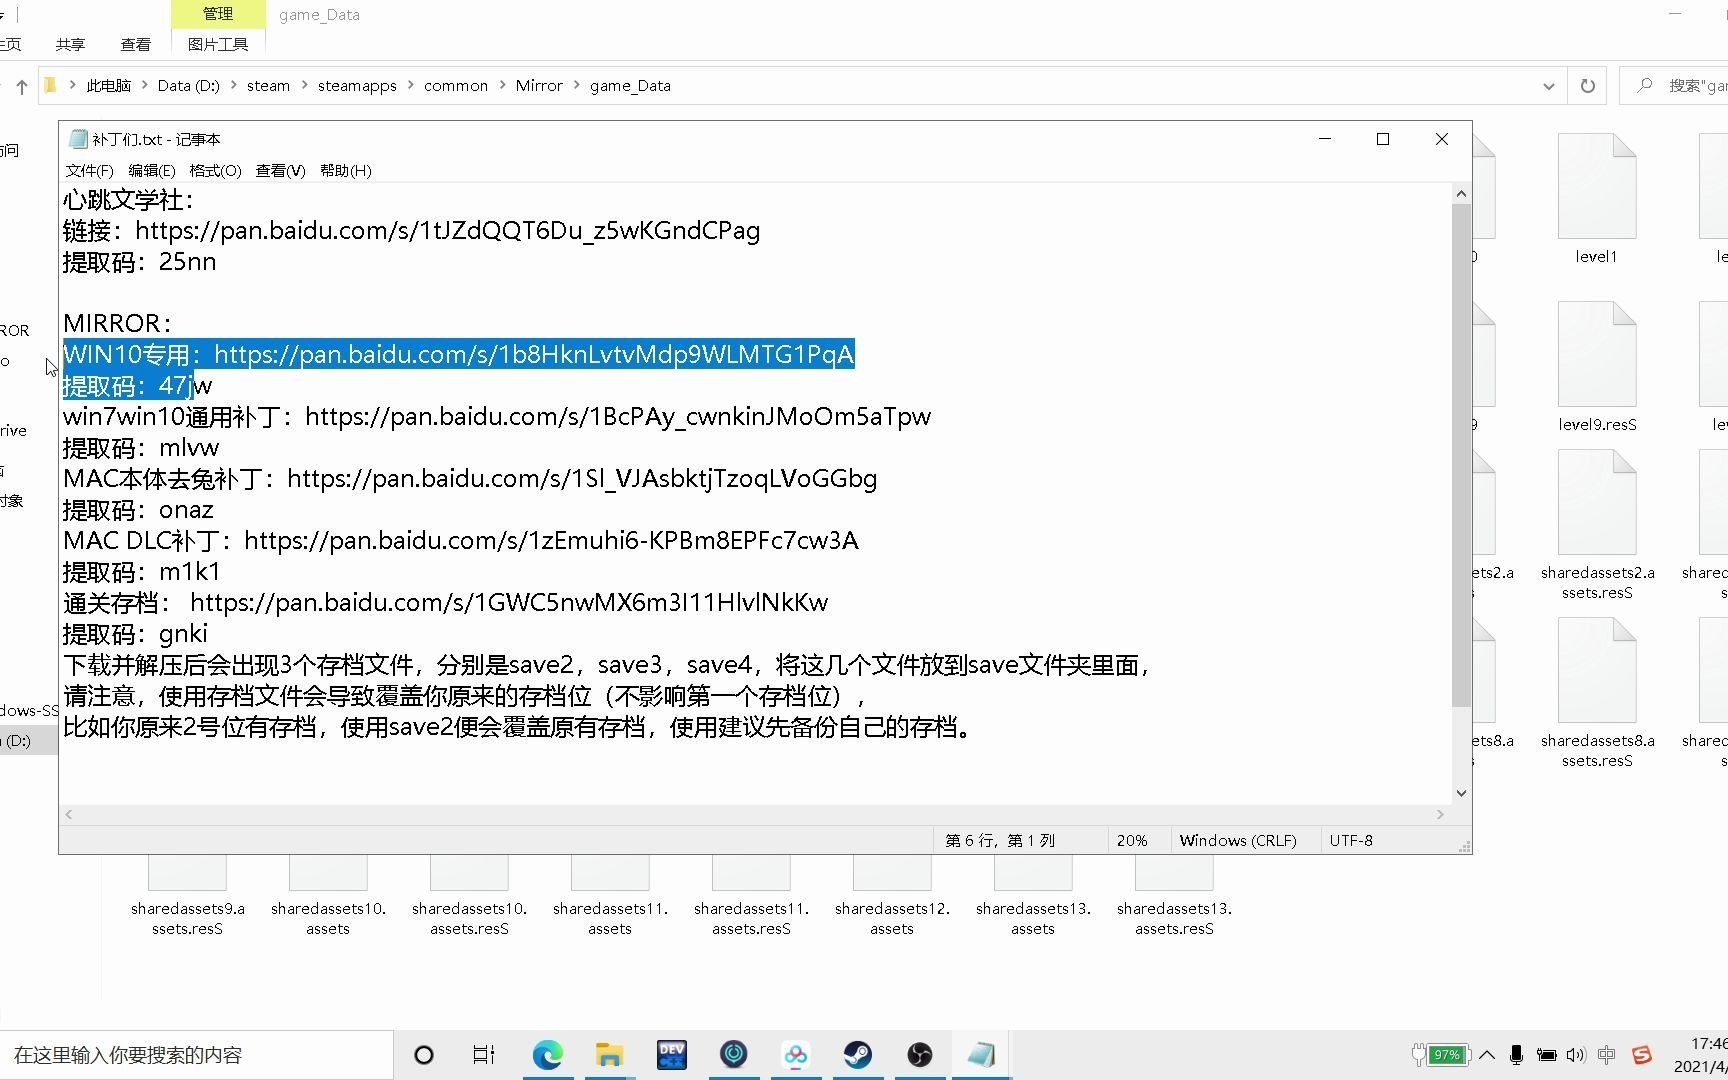Open Dev-C++ from the taskbar
This screenshot has width=1728, height=1080.
pos(671,1055)
